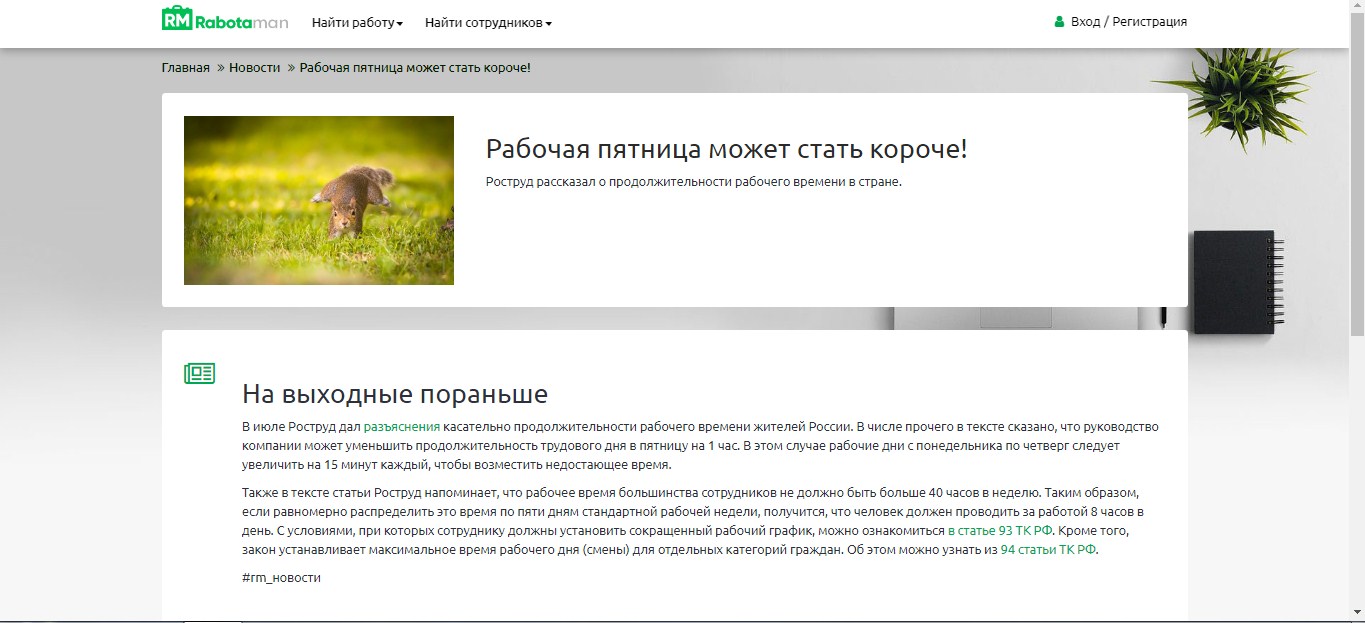Open the разъяснения link
This screenshot has width=1365, height=623.
pos(401,426)
